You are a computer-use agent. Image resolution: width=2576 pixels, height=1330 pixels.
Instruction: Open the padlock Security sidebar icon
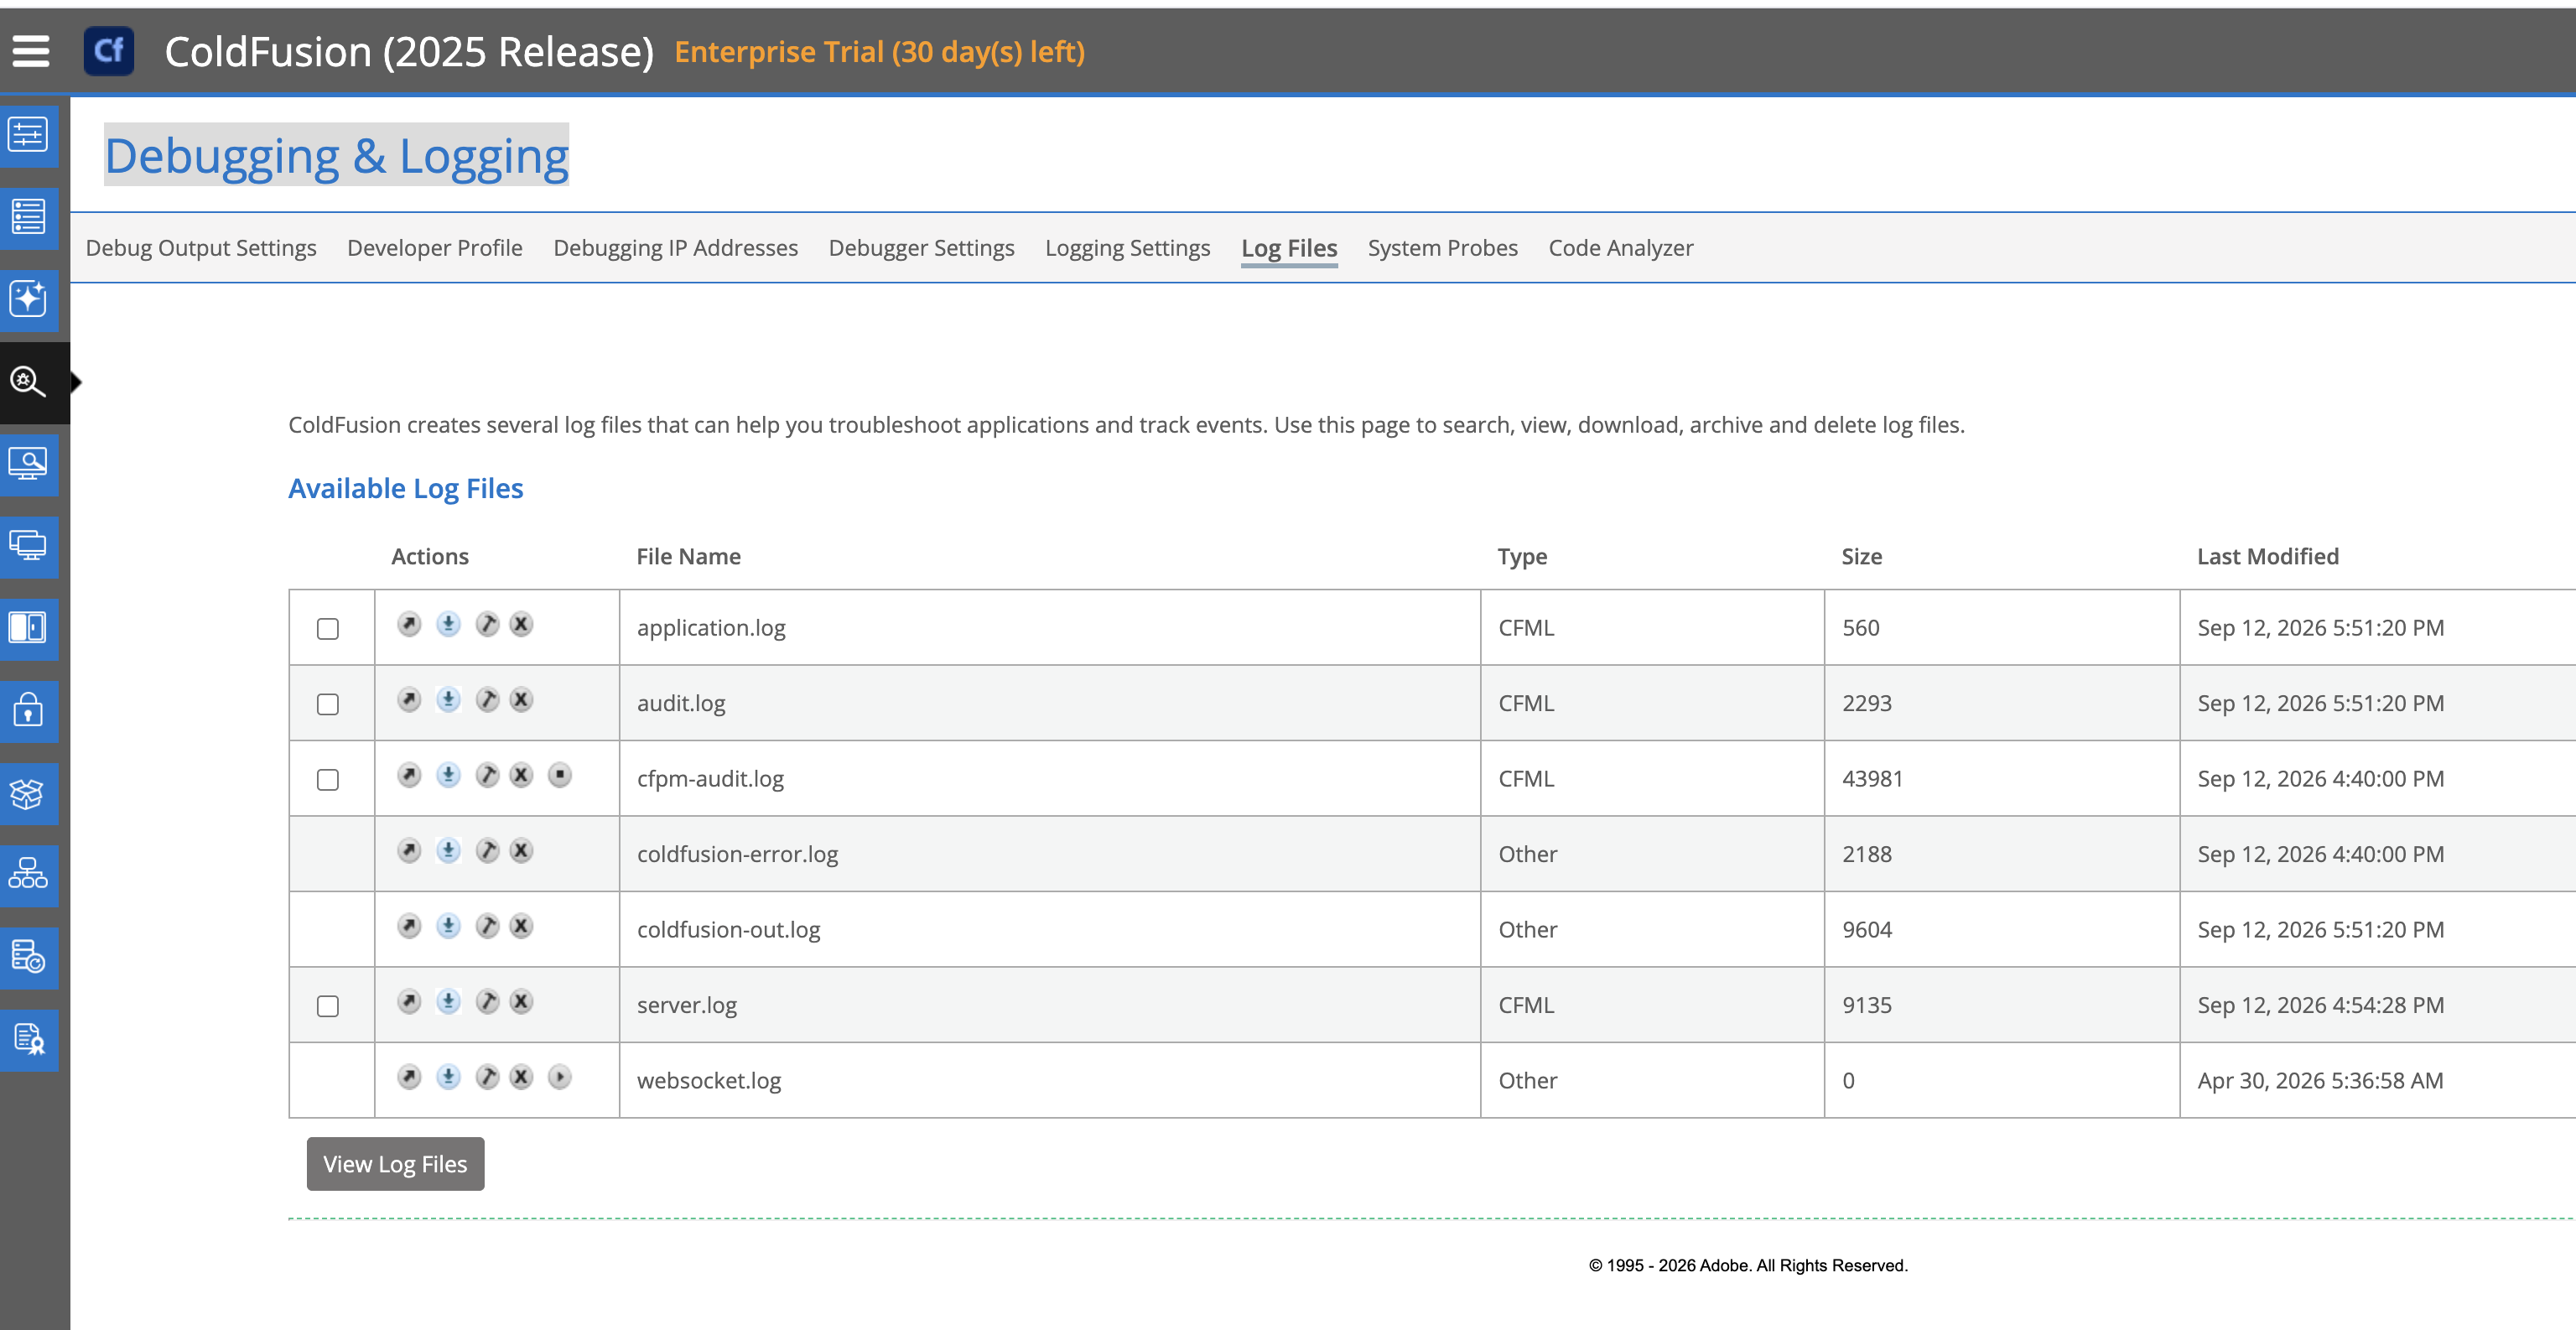pos(28,711)
